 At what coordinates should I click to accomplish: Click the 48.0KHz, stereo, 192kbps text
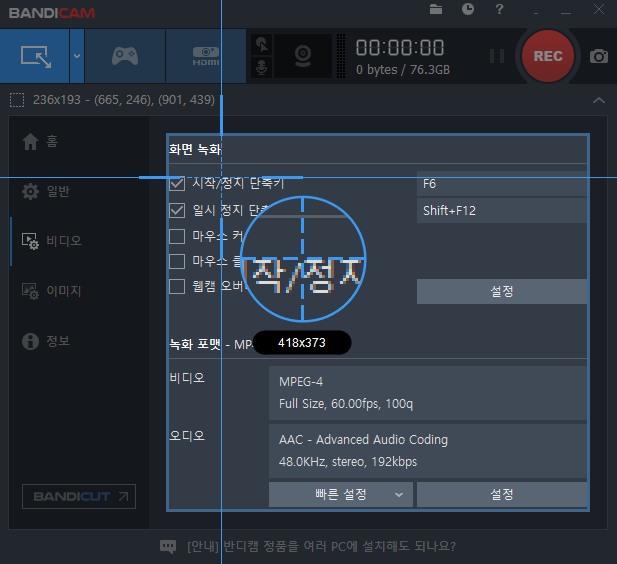click(348, 462)
